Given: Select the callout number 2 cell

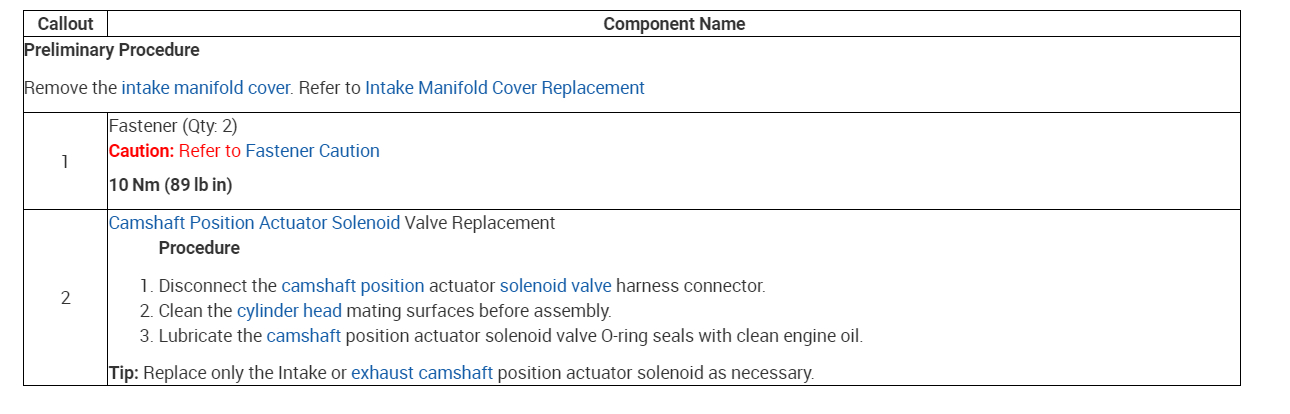Looking at the screenshot, I should [65, 298].
